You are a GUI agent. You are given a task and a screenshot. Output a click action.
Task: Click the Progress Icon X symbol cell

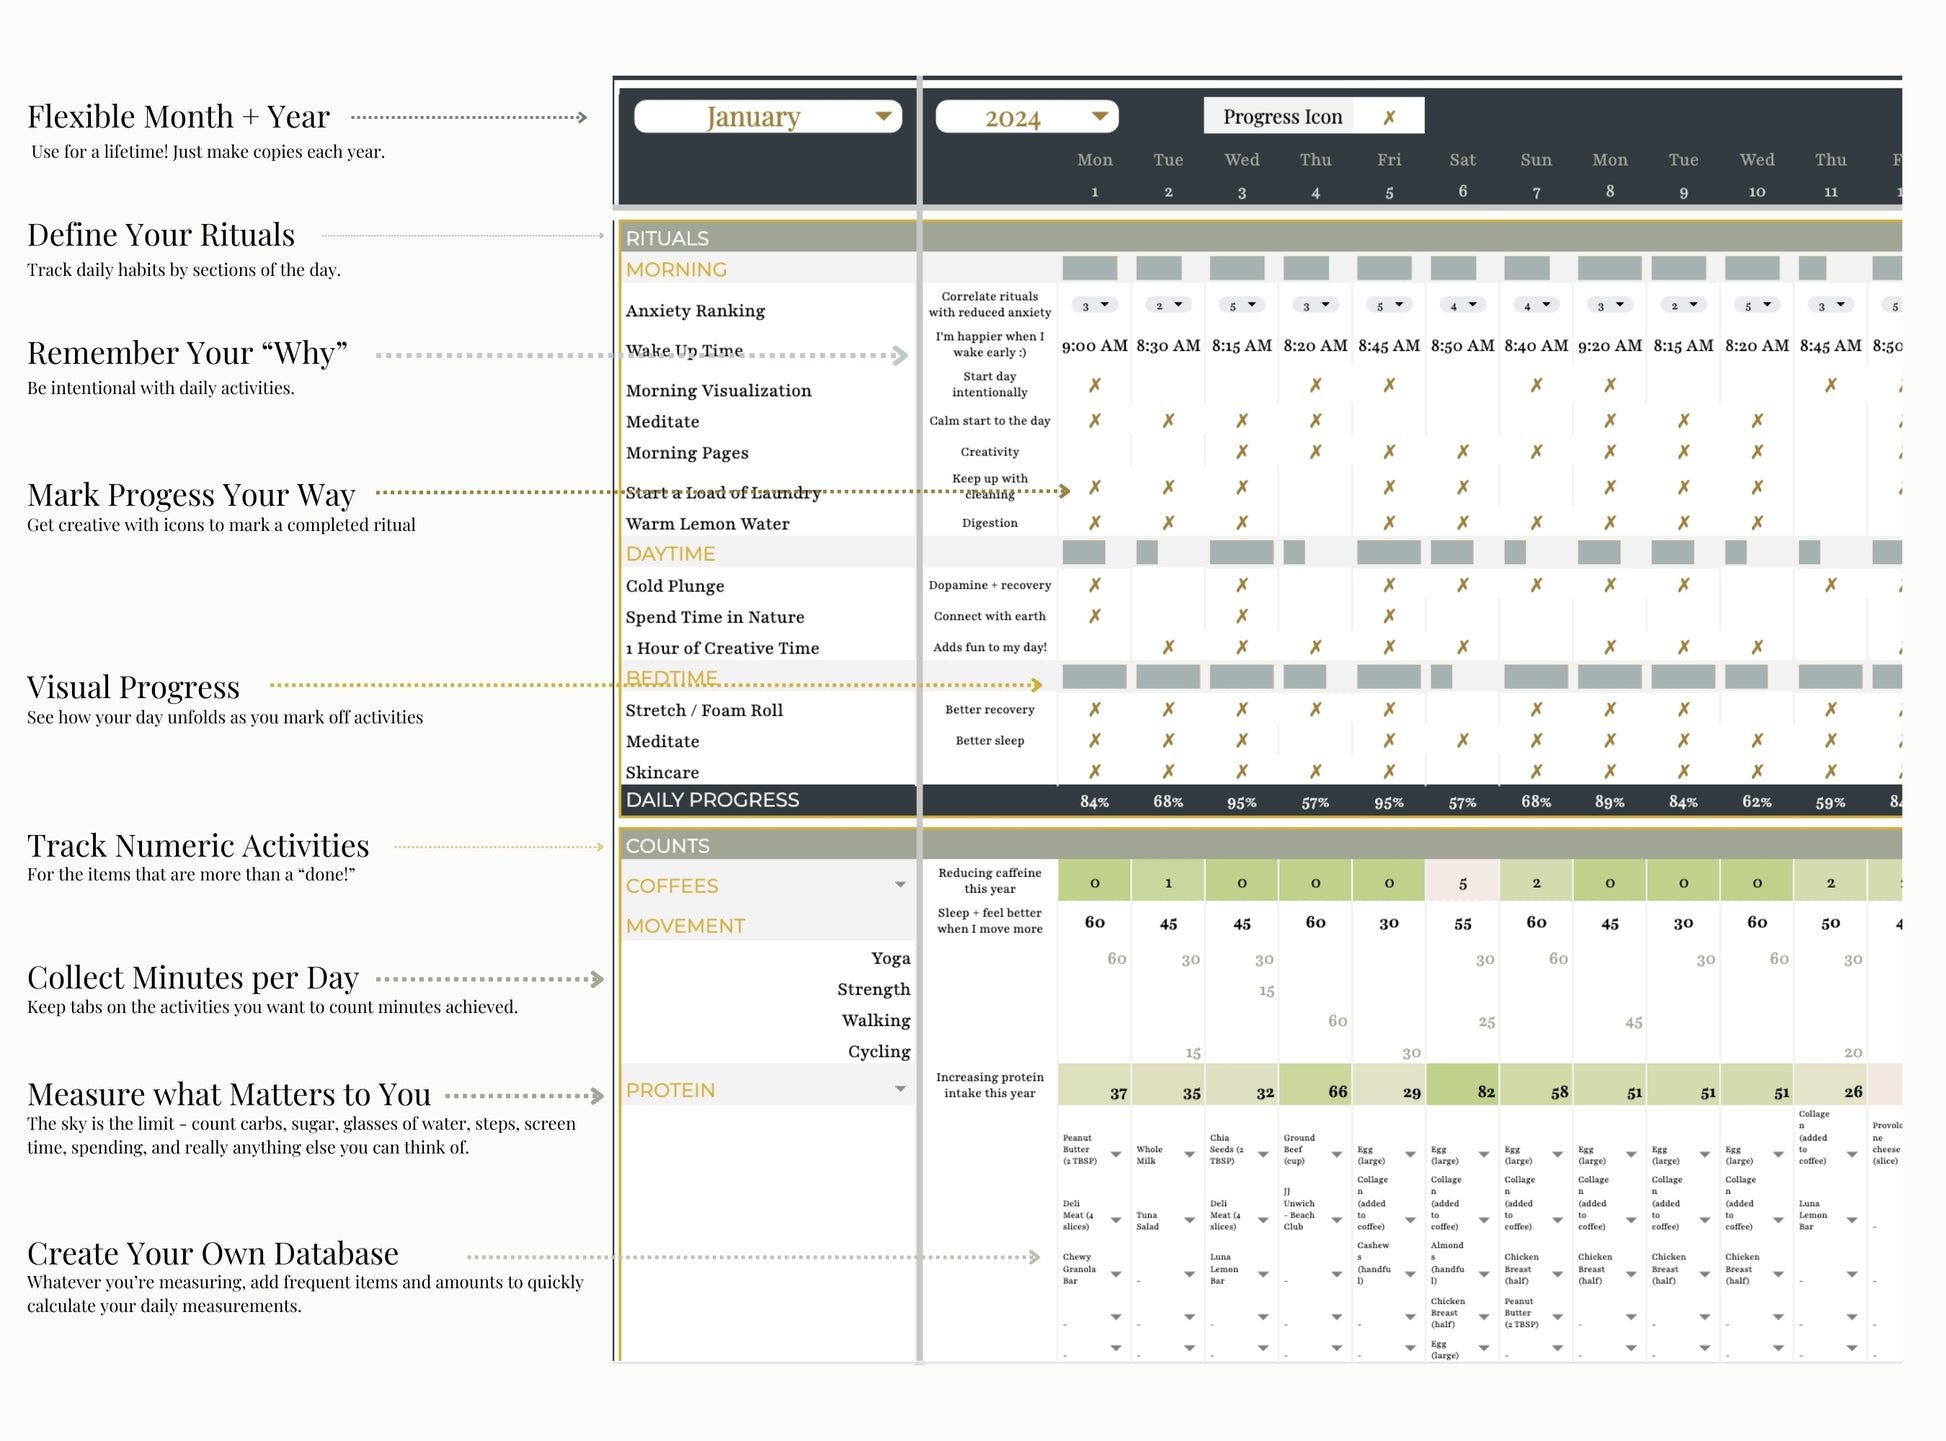(x=1389, y=117)
